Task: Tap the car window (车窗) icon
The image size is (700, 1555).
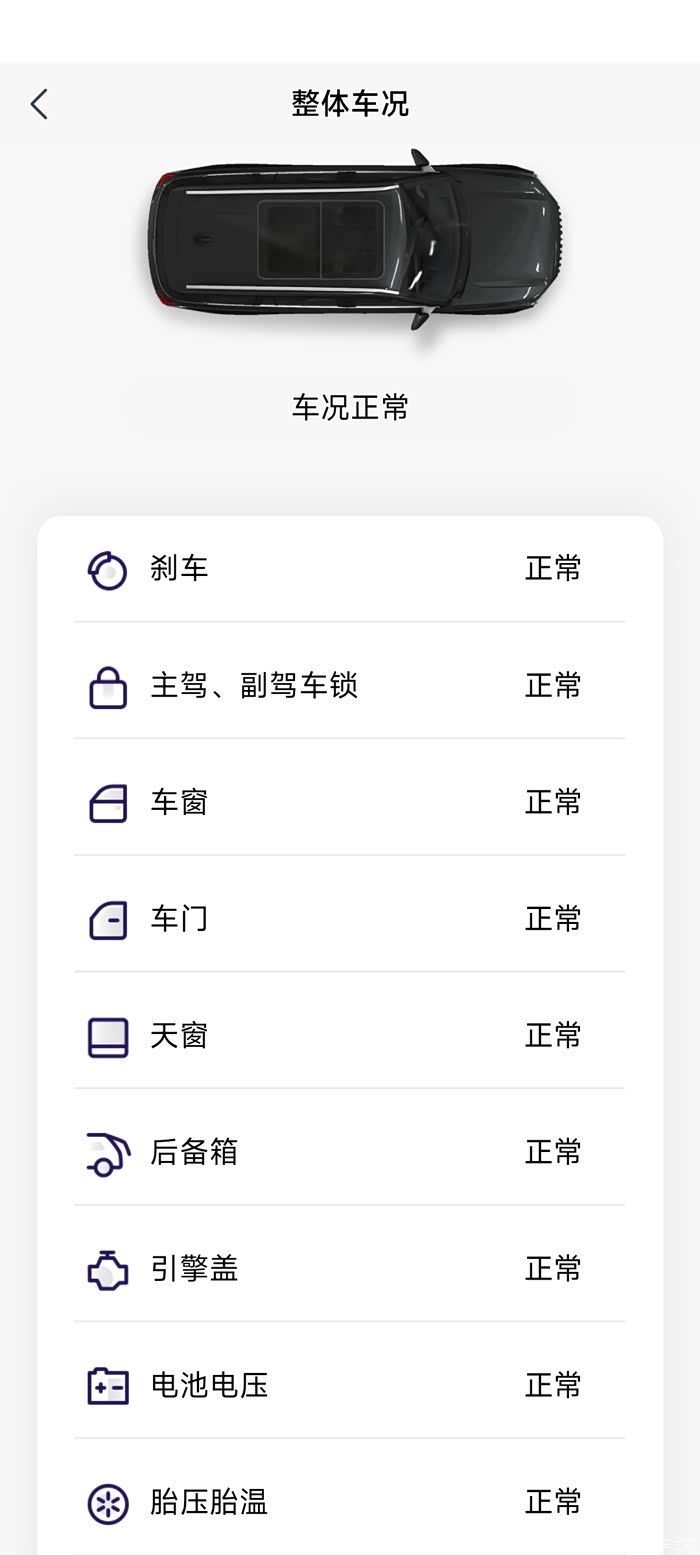Action: (x=107, y=803)
